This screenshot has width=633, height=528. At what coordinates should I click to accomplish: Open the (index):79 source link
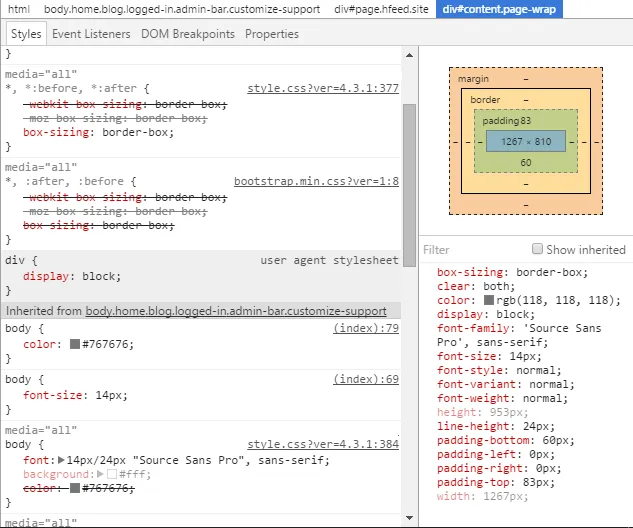tap(366, 328)
